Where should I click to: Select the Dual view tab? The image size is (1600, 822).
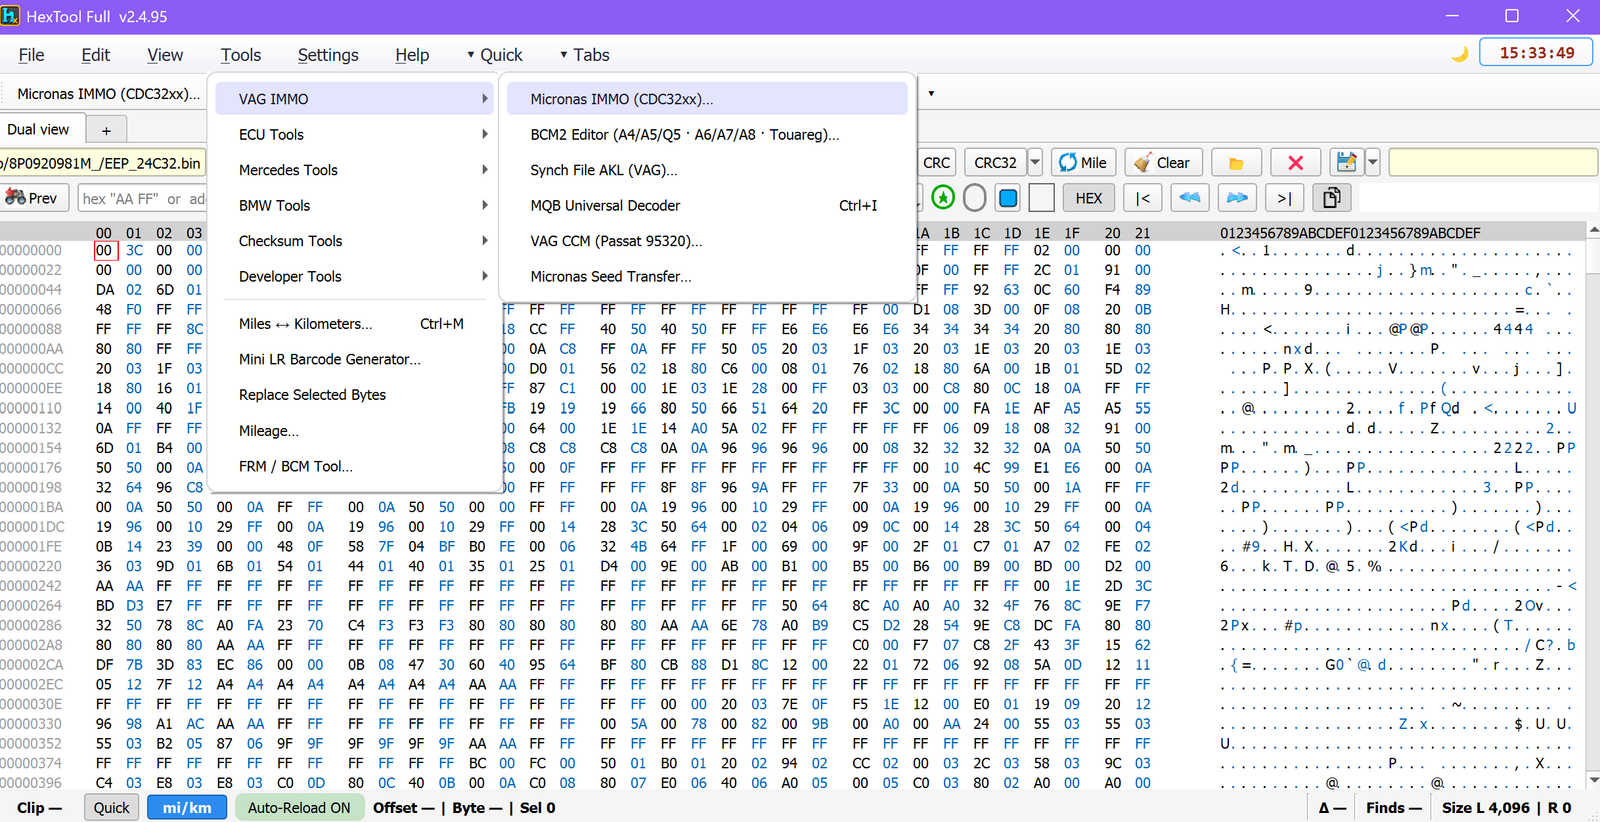click(39, 130)
